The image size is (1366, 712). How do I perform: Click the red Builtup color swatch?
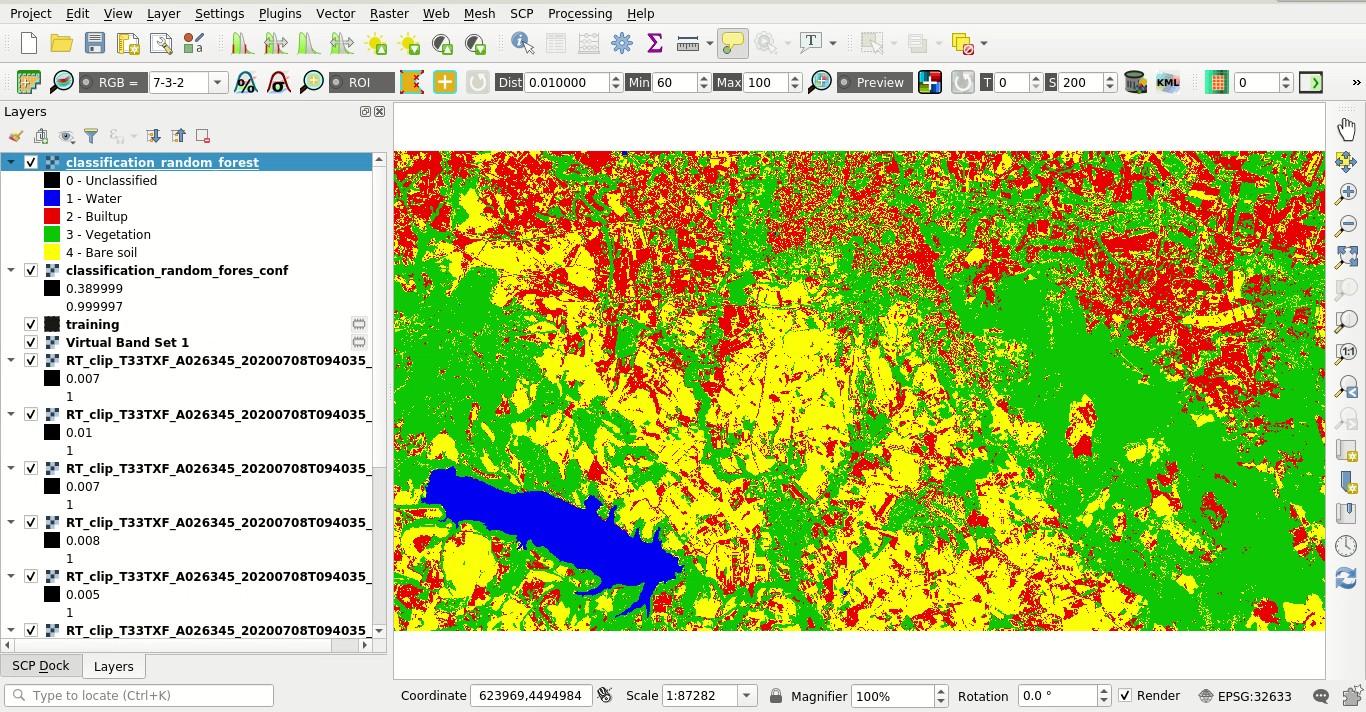click(51, 216)
